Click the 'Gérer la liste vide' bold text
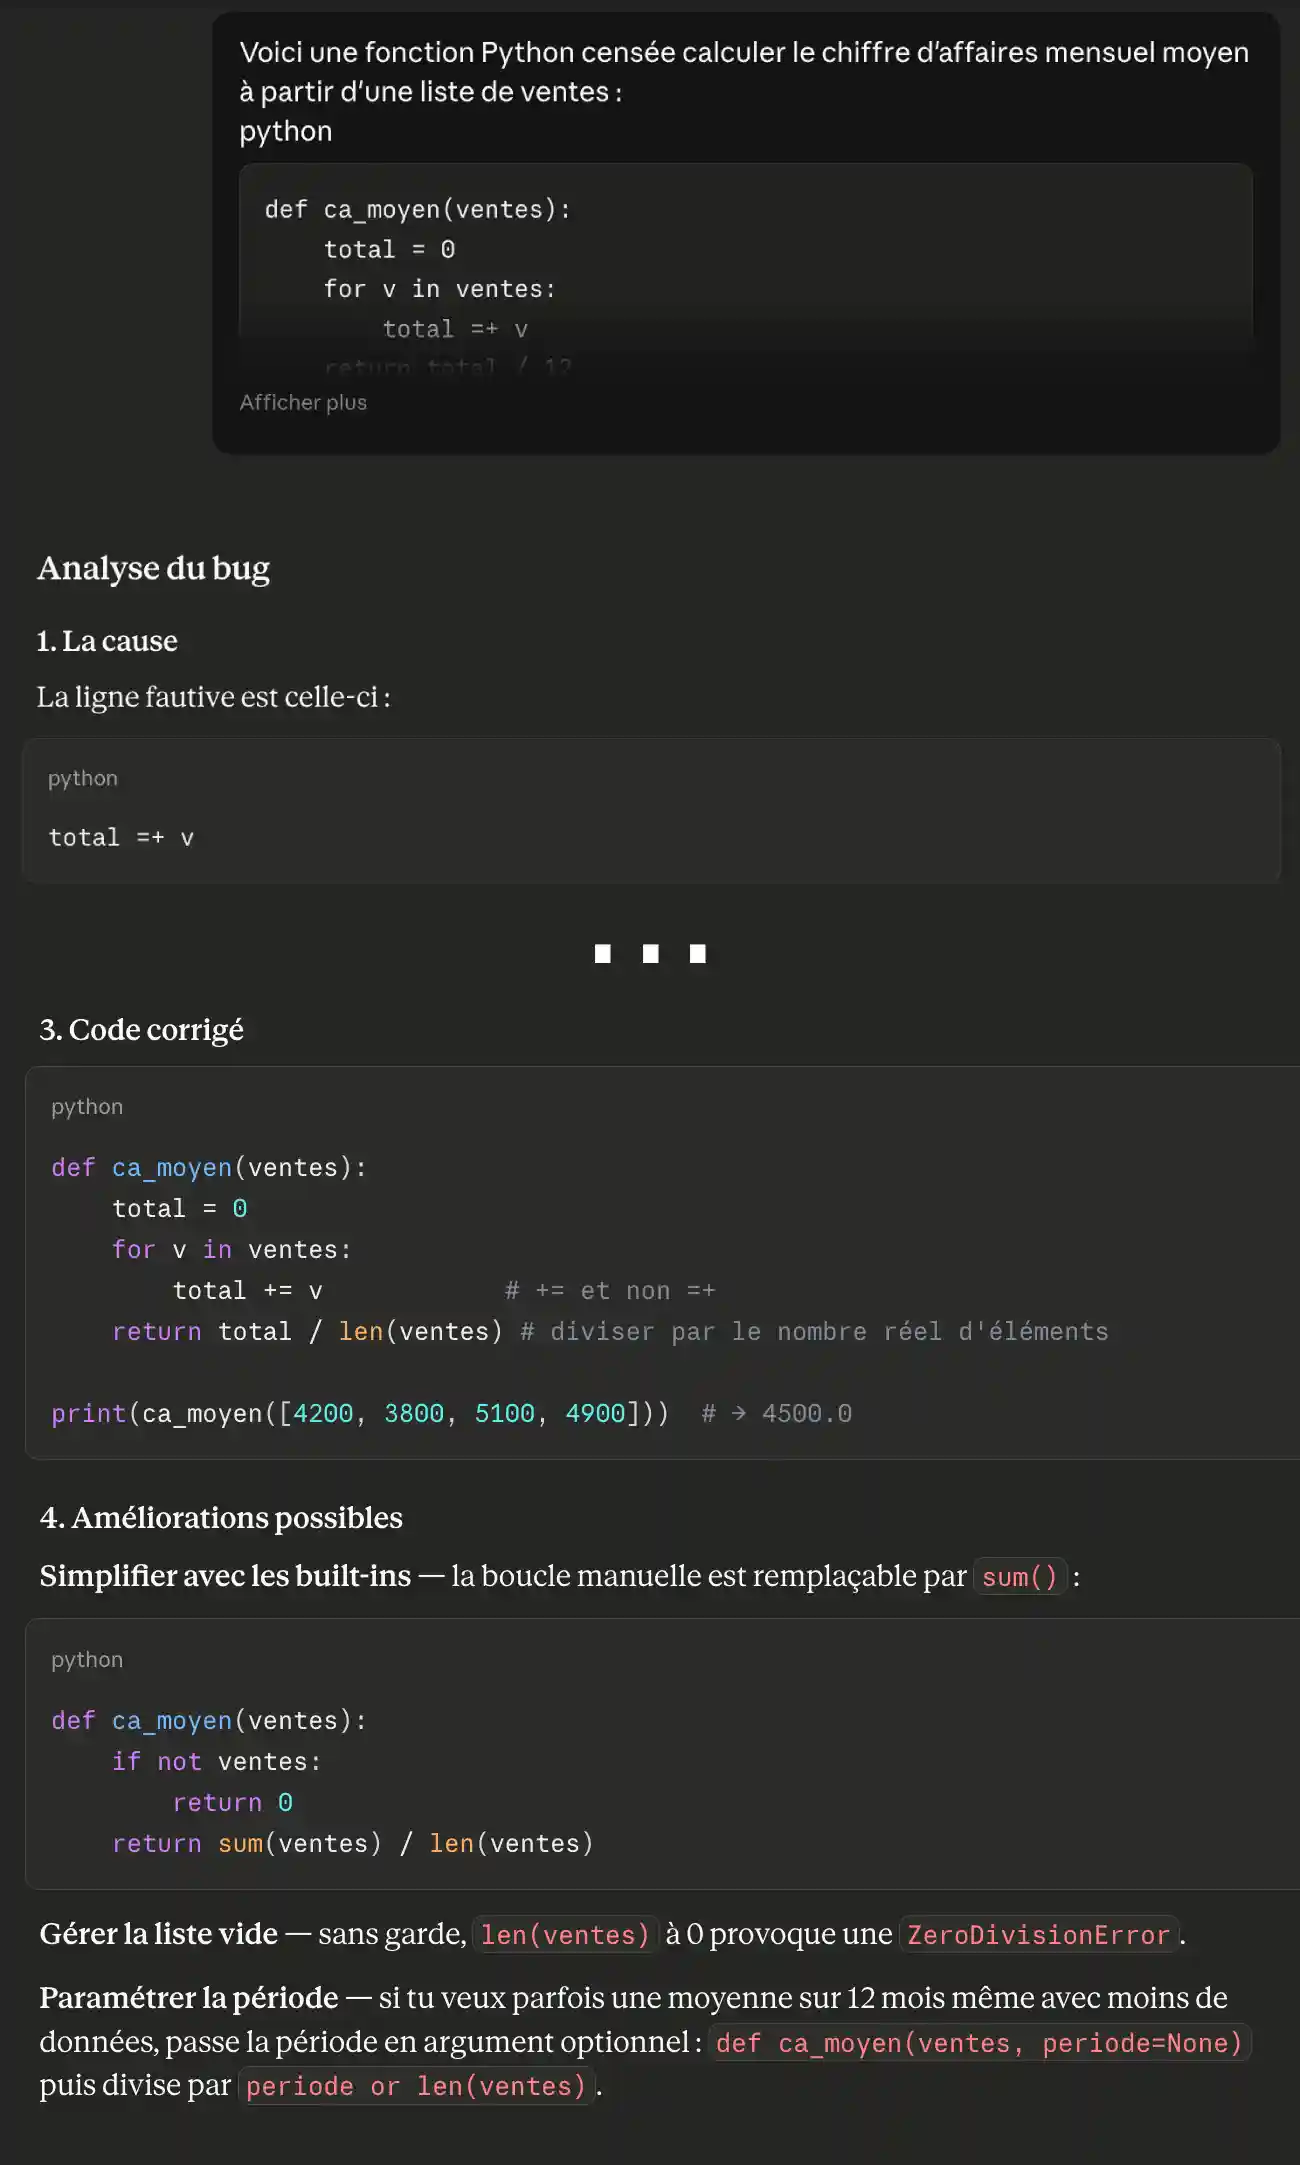 click(158, 1934)
